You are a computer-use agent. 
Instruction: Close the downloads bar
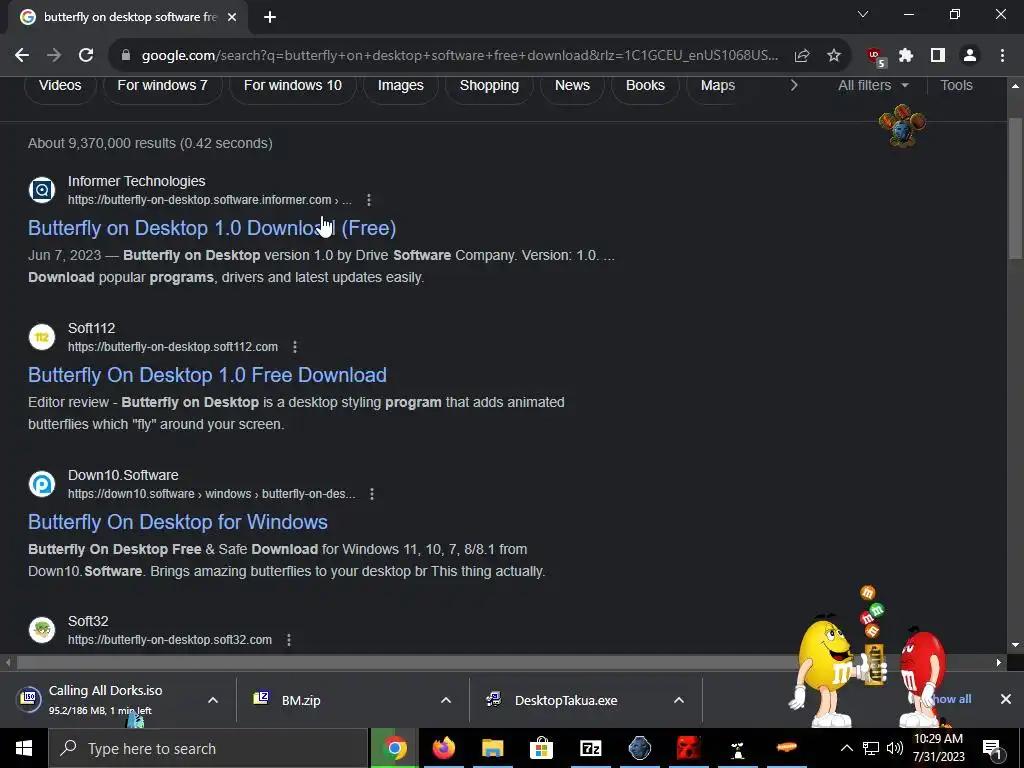[1006, 699]
